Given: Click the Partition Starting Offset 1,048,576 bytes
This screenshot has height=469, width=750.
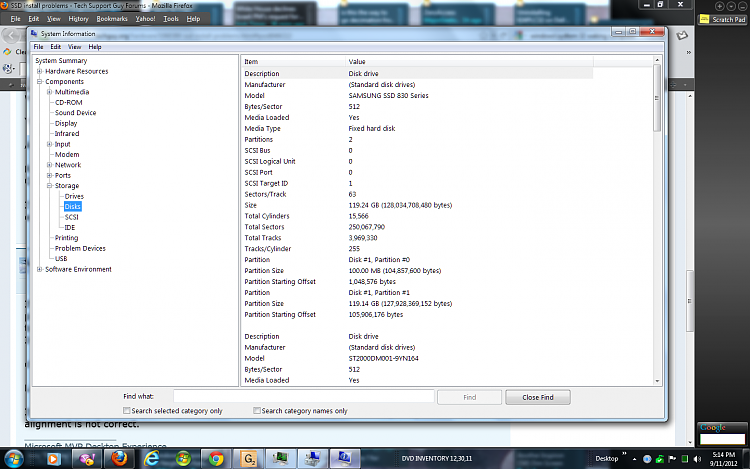Looking at the screenshot, I should 372,282.
